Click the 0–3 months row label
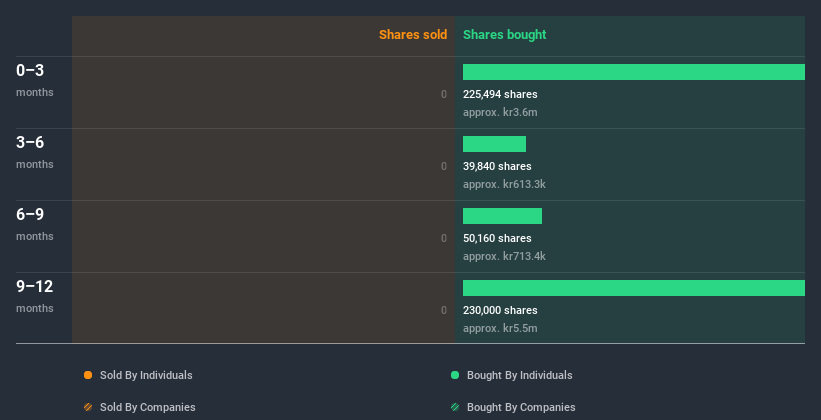The height and width of the screenshot is (420, 821). click(35, 80)
